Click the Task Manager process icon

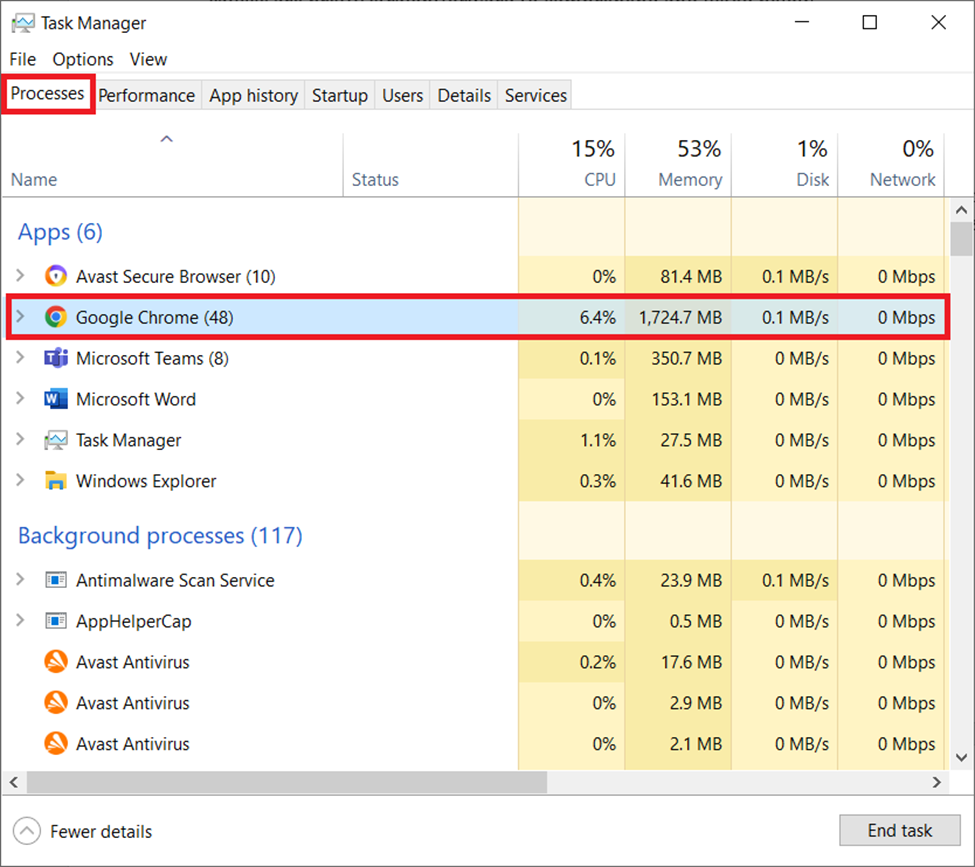(x=56, y=440)
